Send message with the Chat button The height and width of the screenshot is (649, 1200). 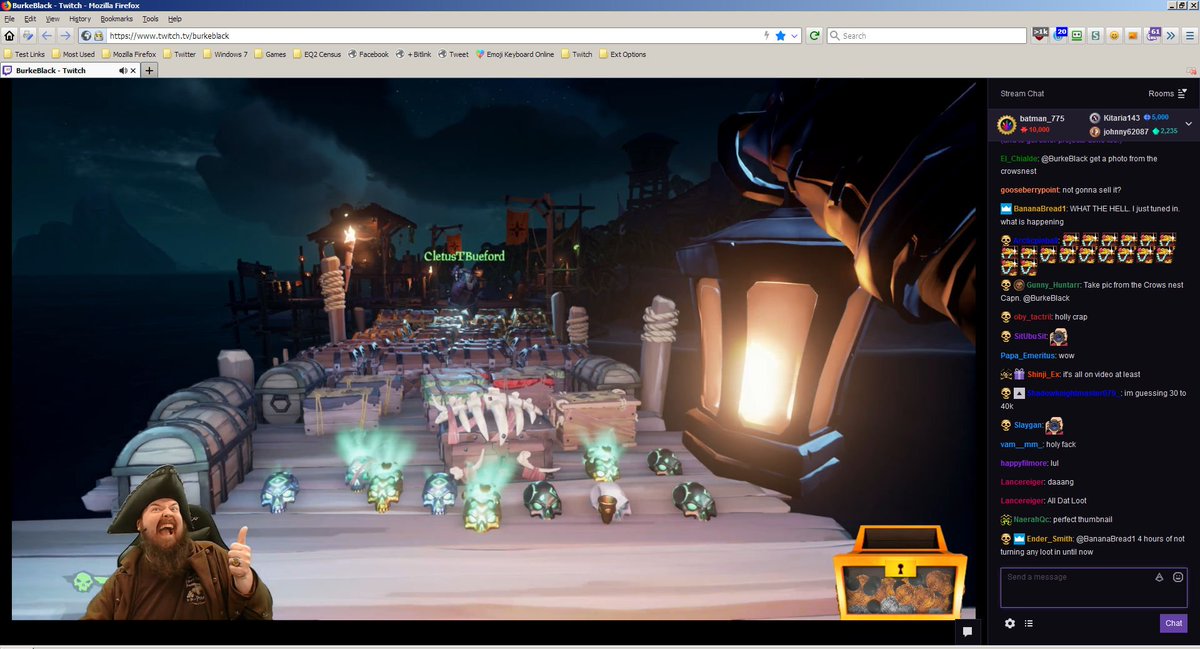point(1174,623)
